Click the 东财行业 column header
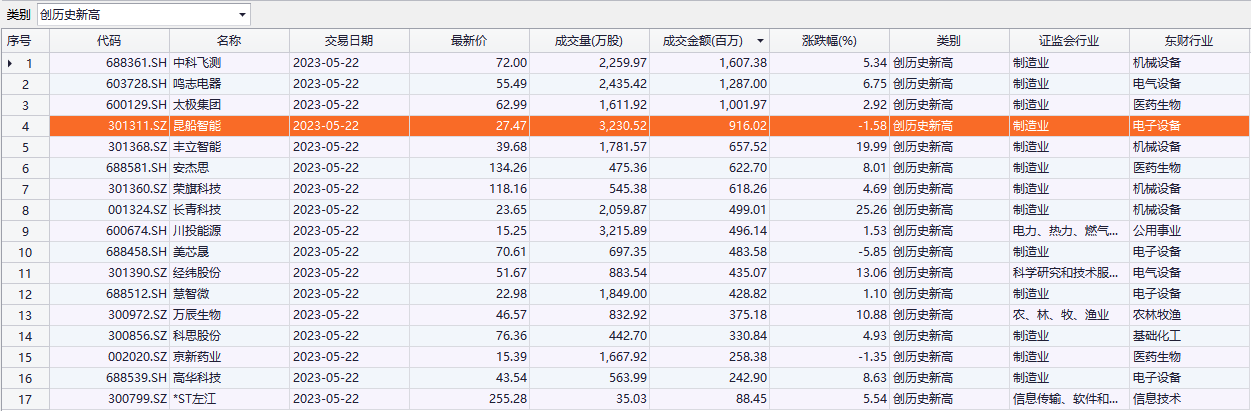 pyautogui.click(x=1189, y=41)
